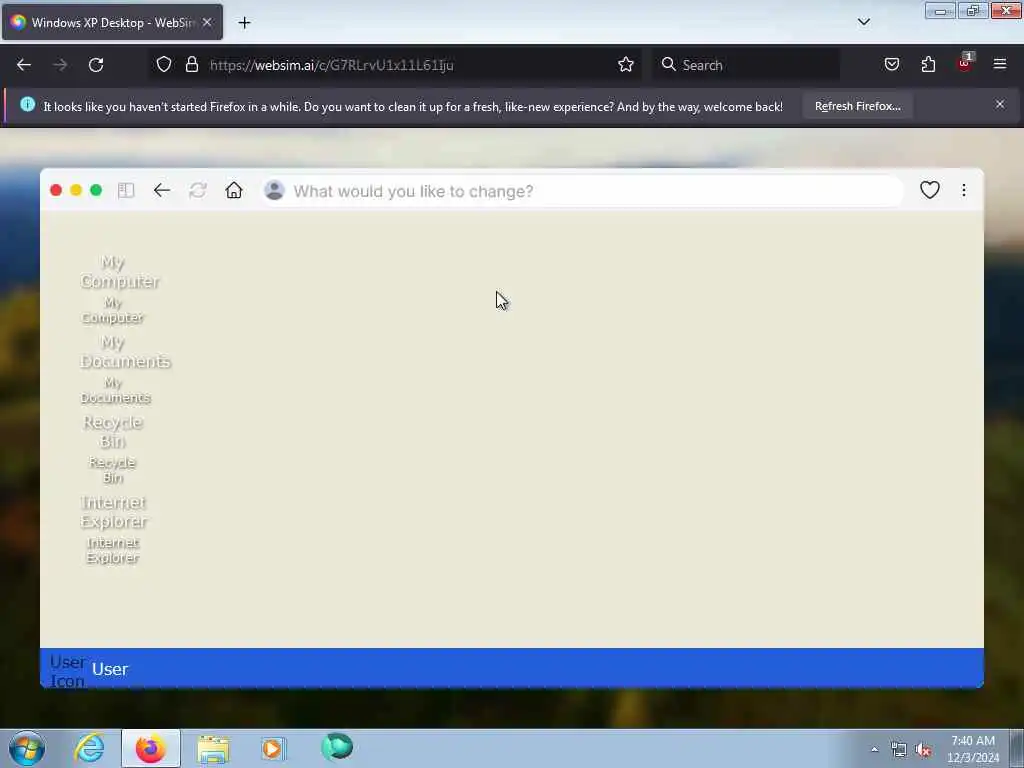Go back in Firefox history
This screenshot has height=768, width=1024.
[x=24, y=65]
